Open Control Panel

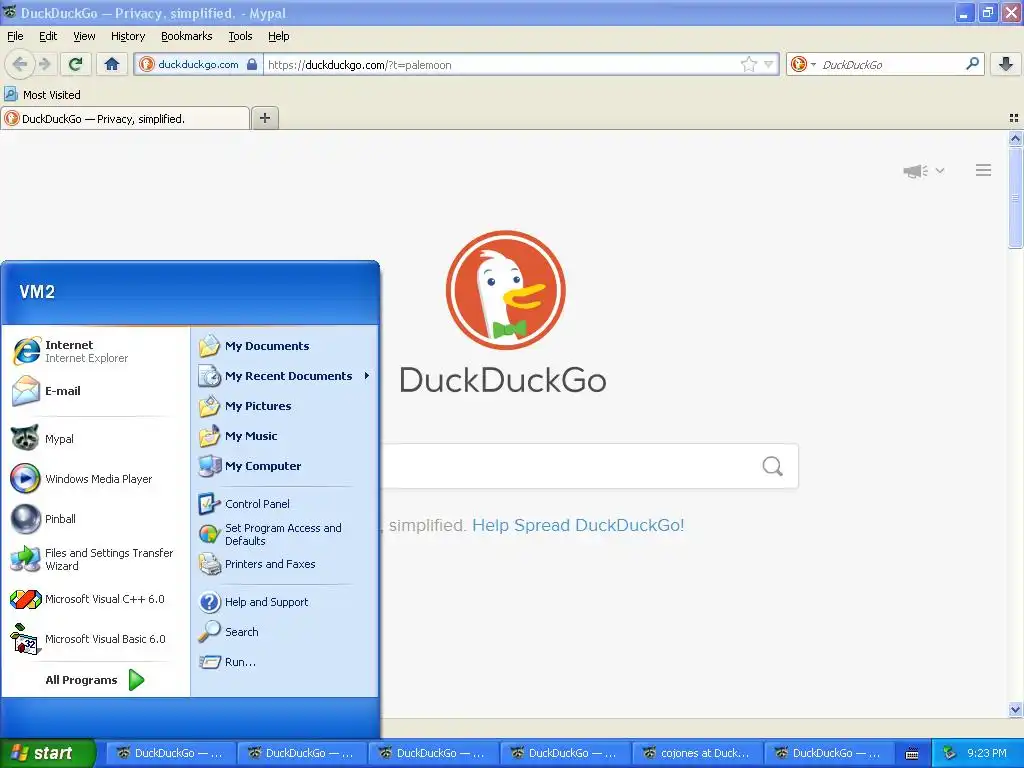coord(284,504)
